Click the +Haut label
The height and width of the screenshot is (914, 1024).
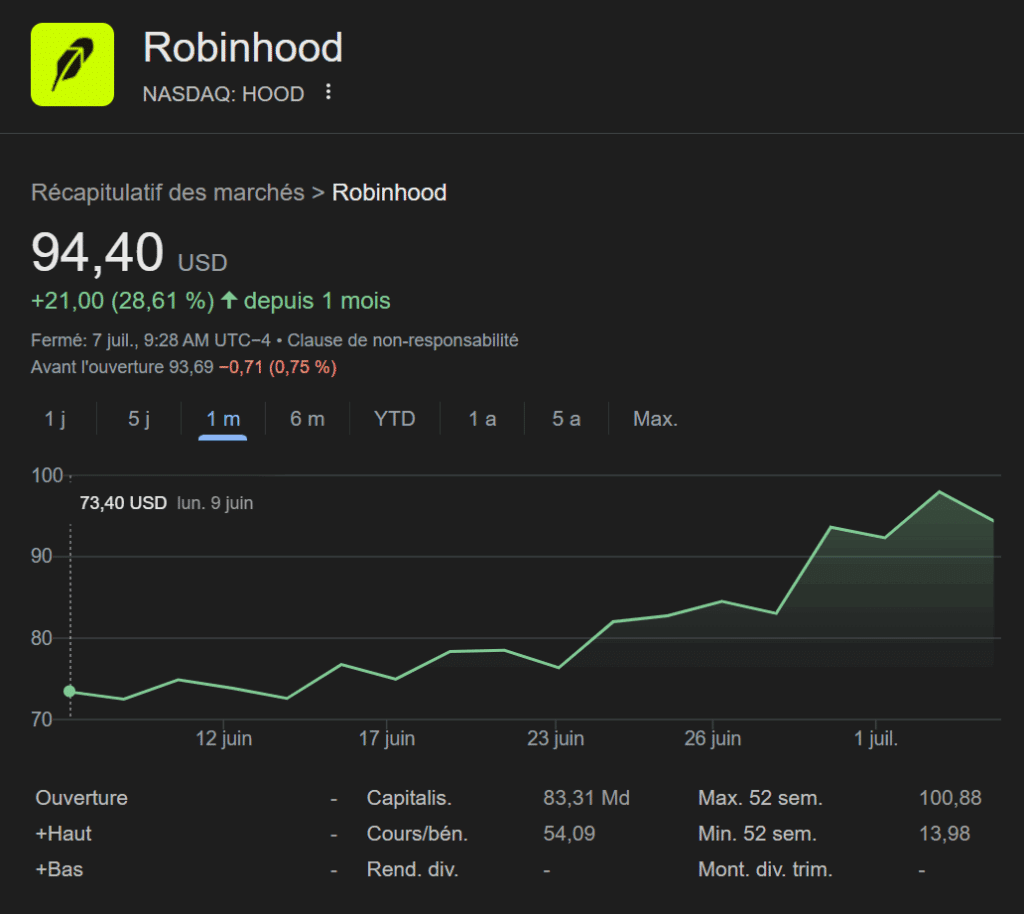pyautogui.click(x=63, y=834)
